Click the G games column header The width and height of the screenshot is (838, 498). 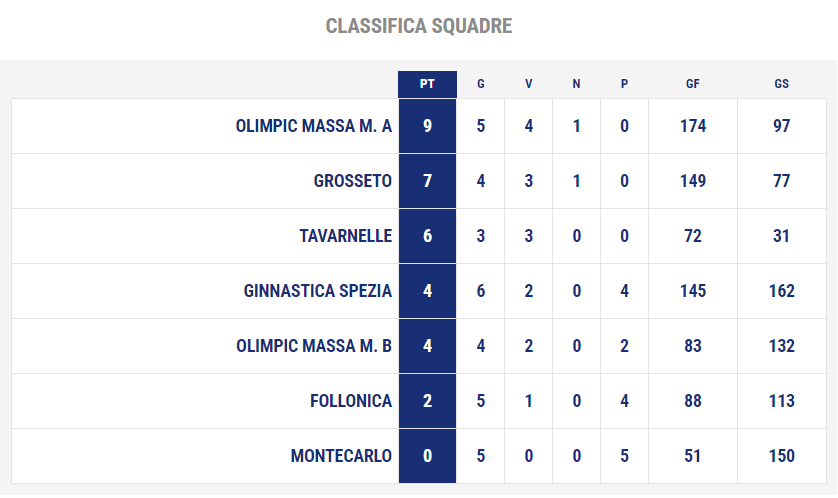pyautogui.click(x=481, y=84)
